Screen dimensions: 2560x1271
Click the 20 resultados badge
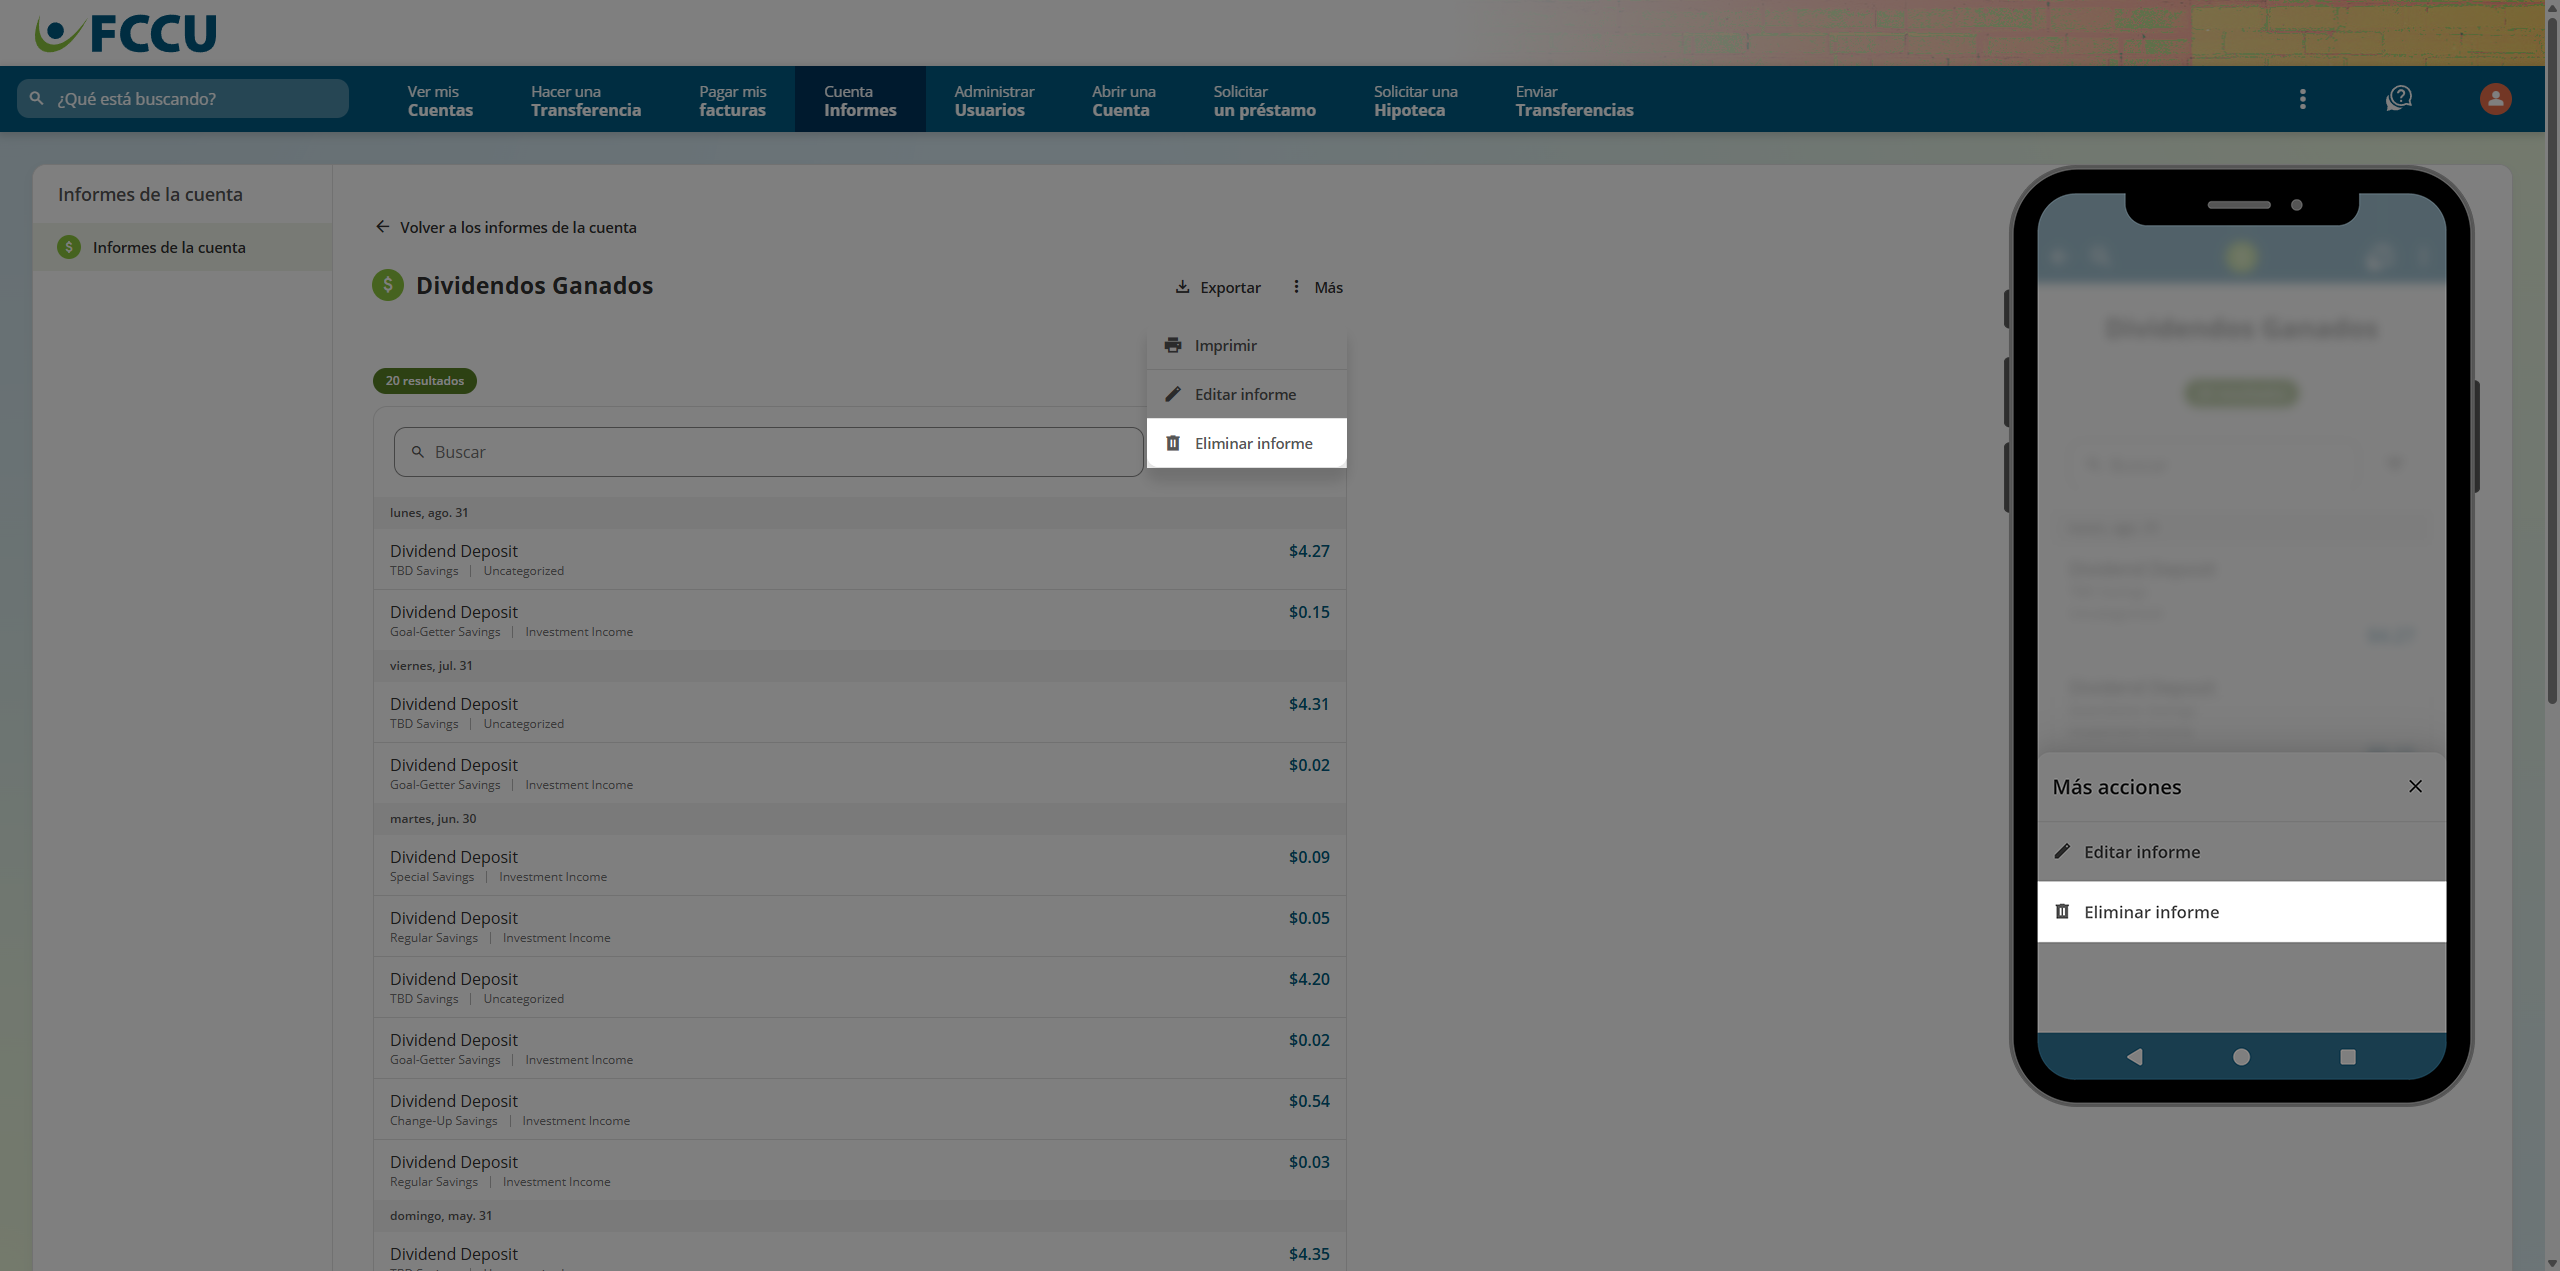click(x=424, y=381)
